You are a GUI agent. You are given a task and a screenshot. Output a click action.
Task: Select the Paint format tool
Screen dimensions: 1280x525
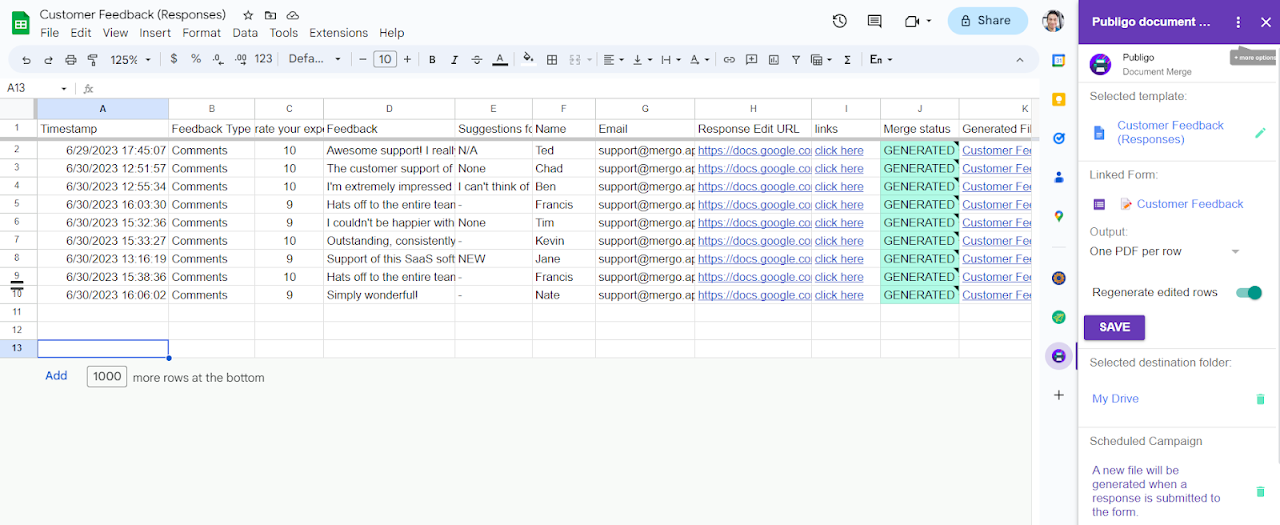[93, 60]
